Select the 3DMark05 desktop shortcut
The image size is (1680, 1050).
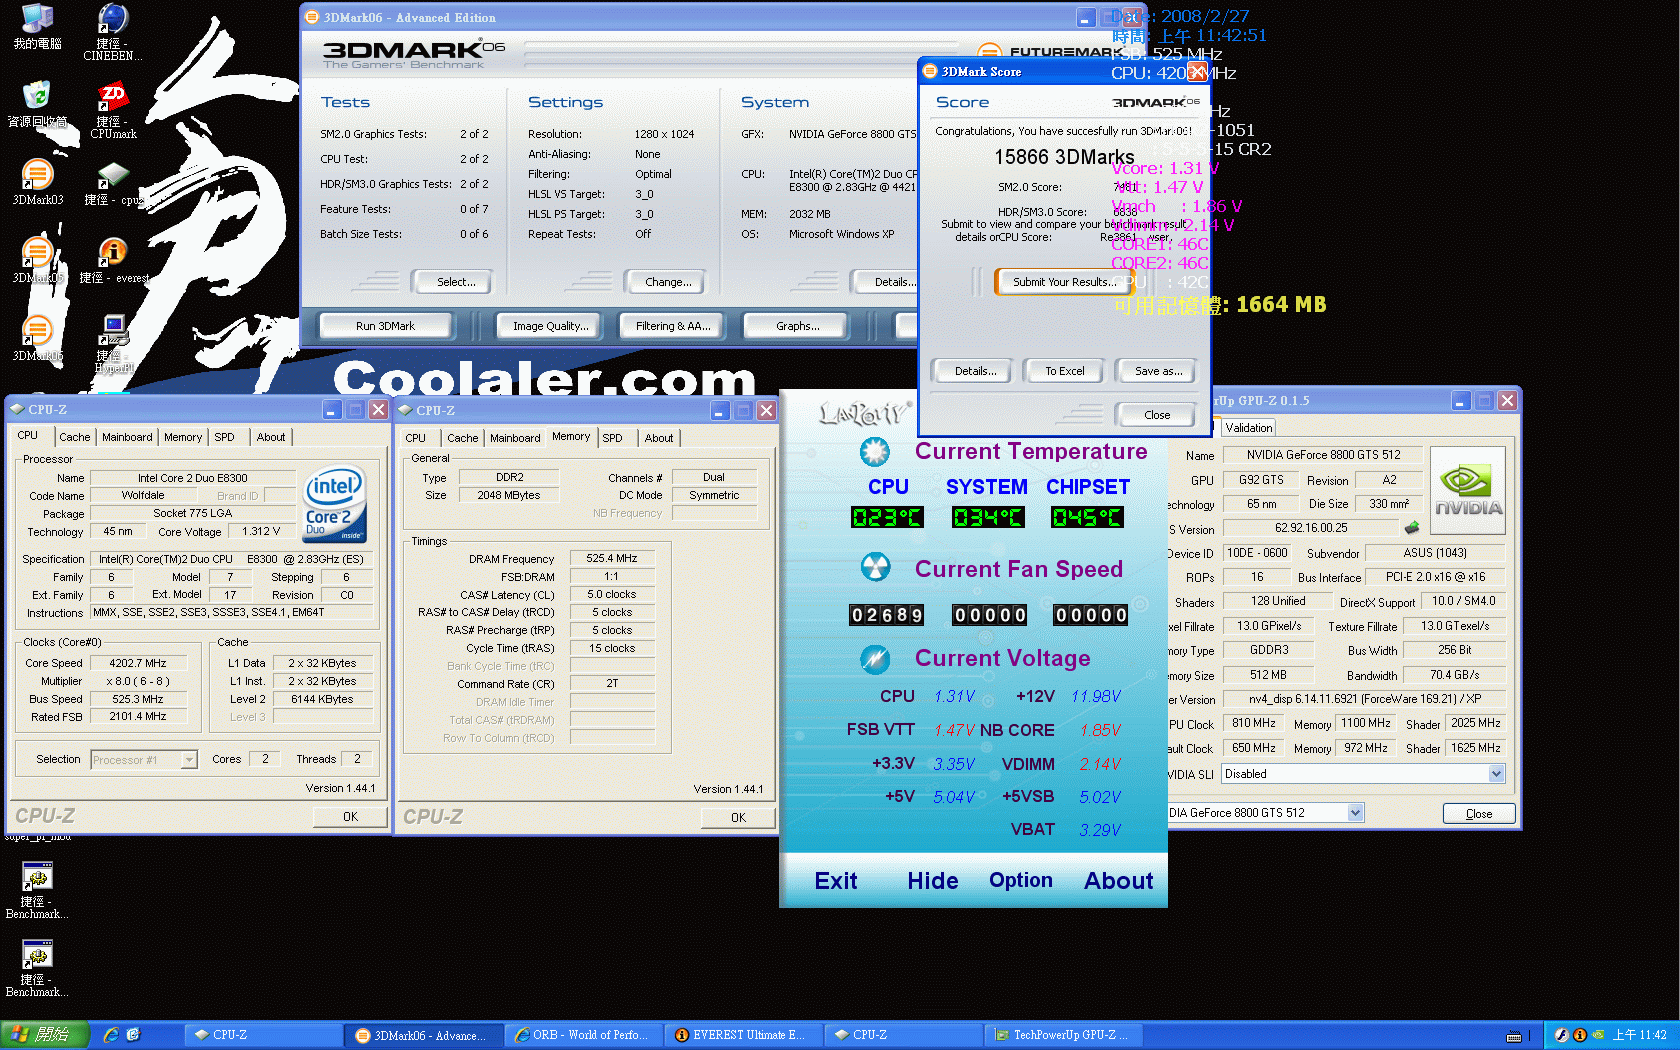[37, 260]
